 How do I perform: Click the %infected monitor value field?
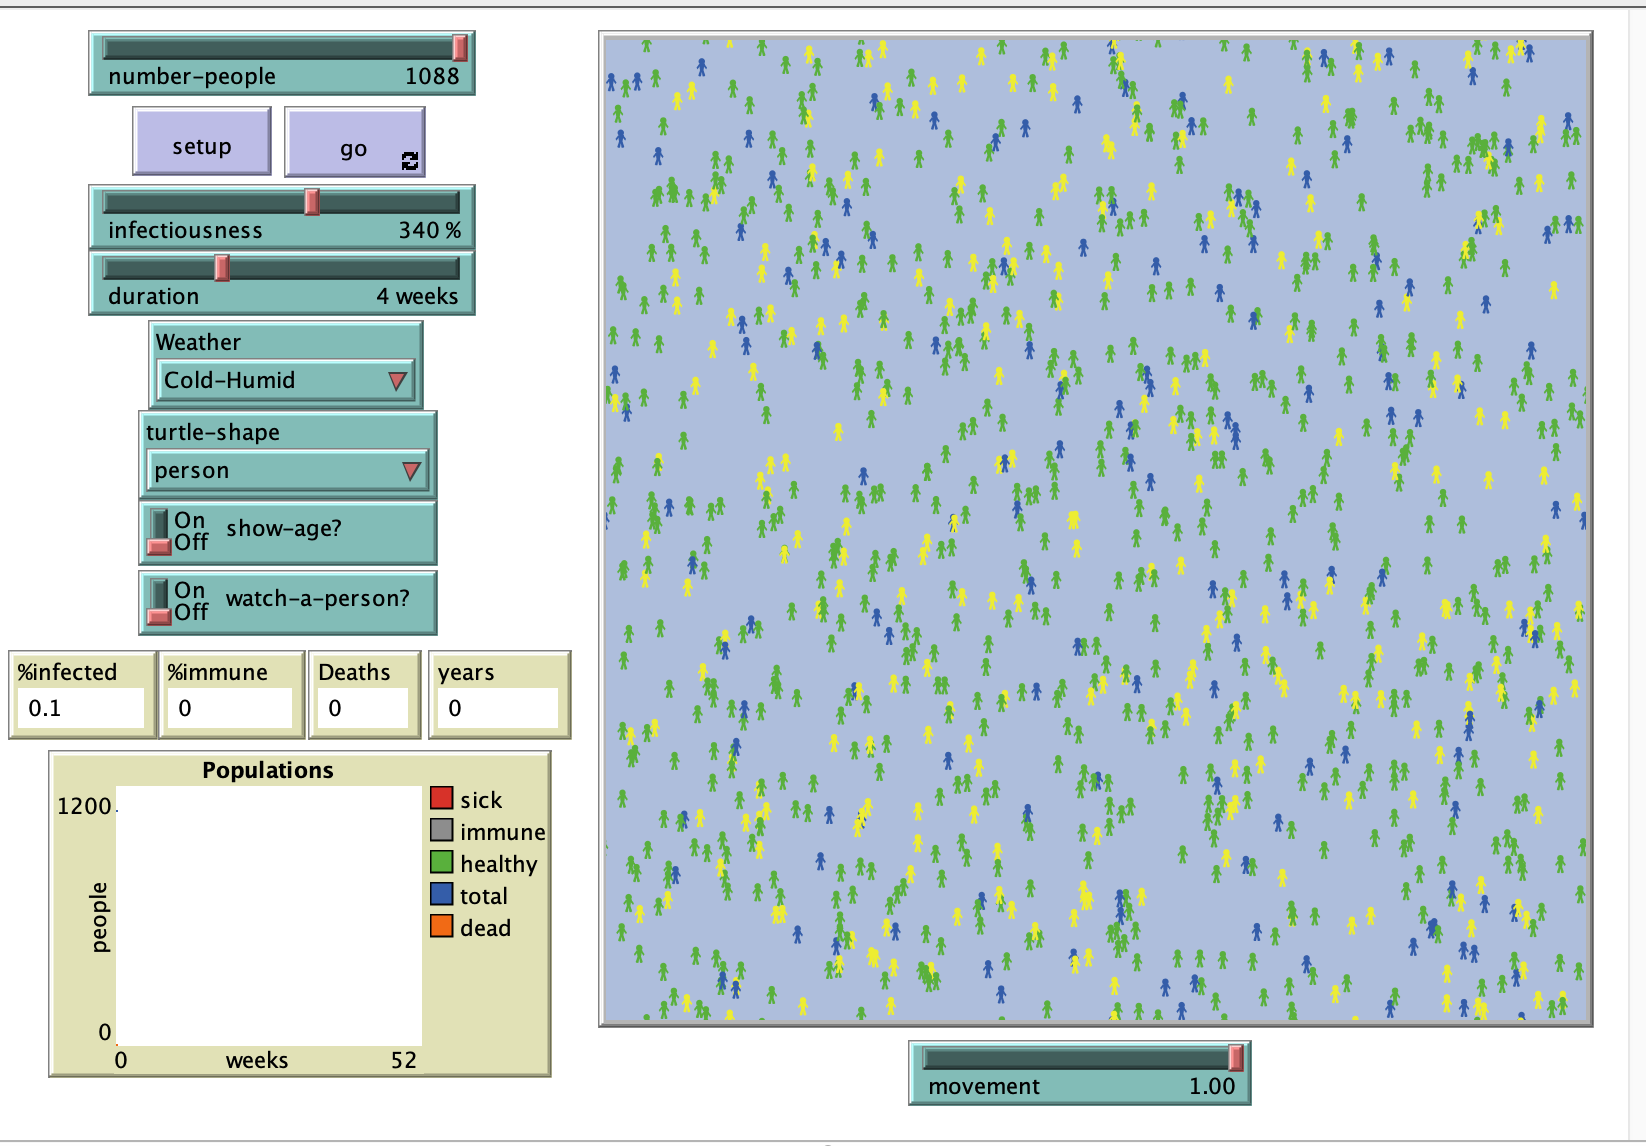click(x=82, y=708)
